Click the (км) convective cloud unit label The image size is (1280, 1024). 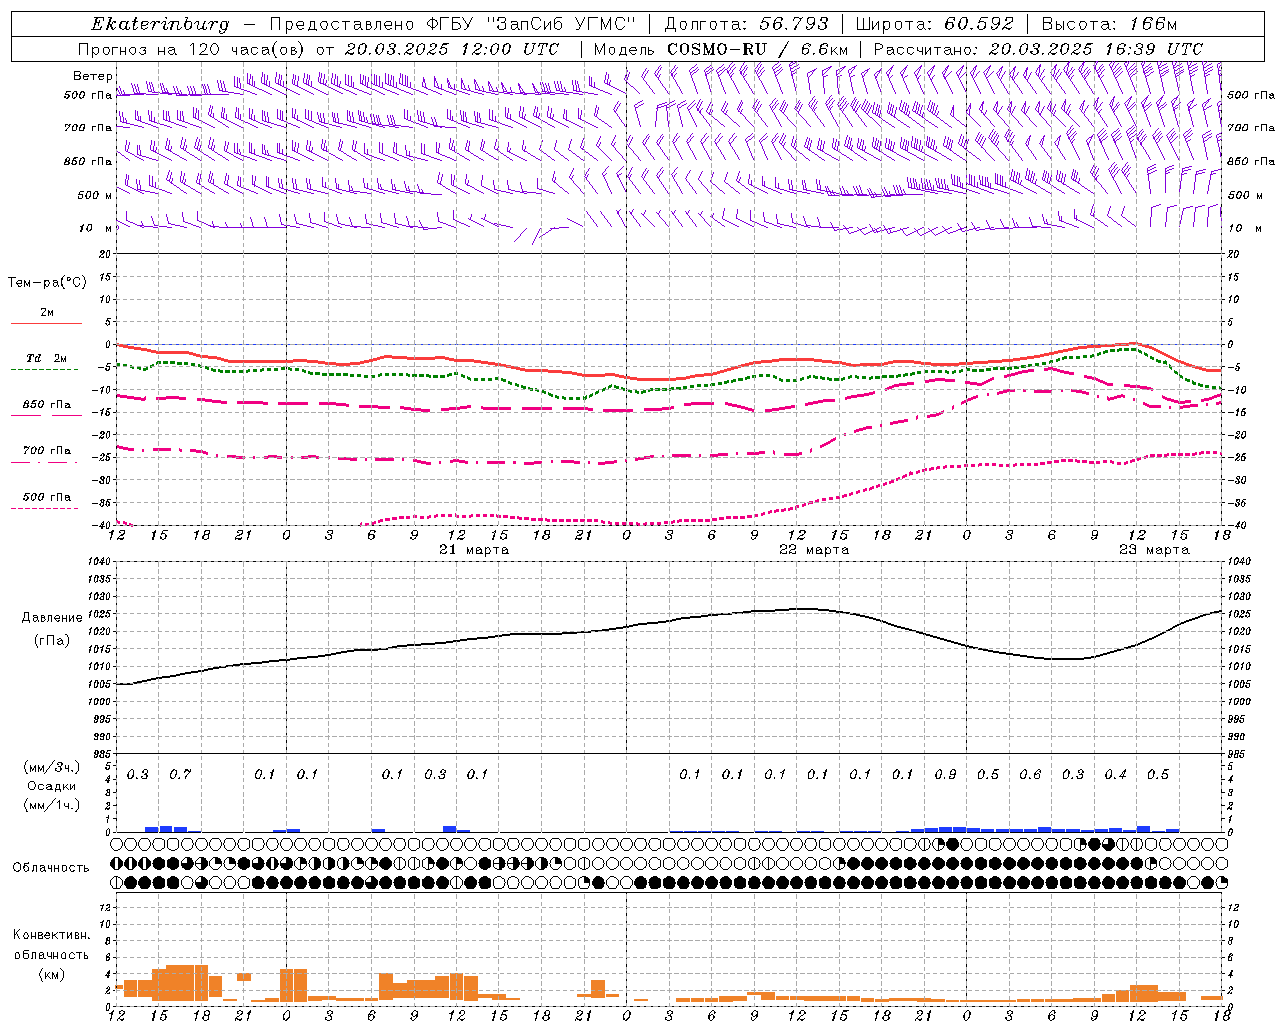[x=51, y=974]
